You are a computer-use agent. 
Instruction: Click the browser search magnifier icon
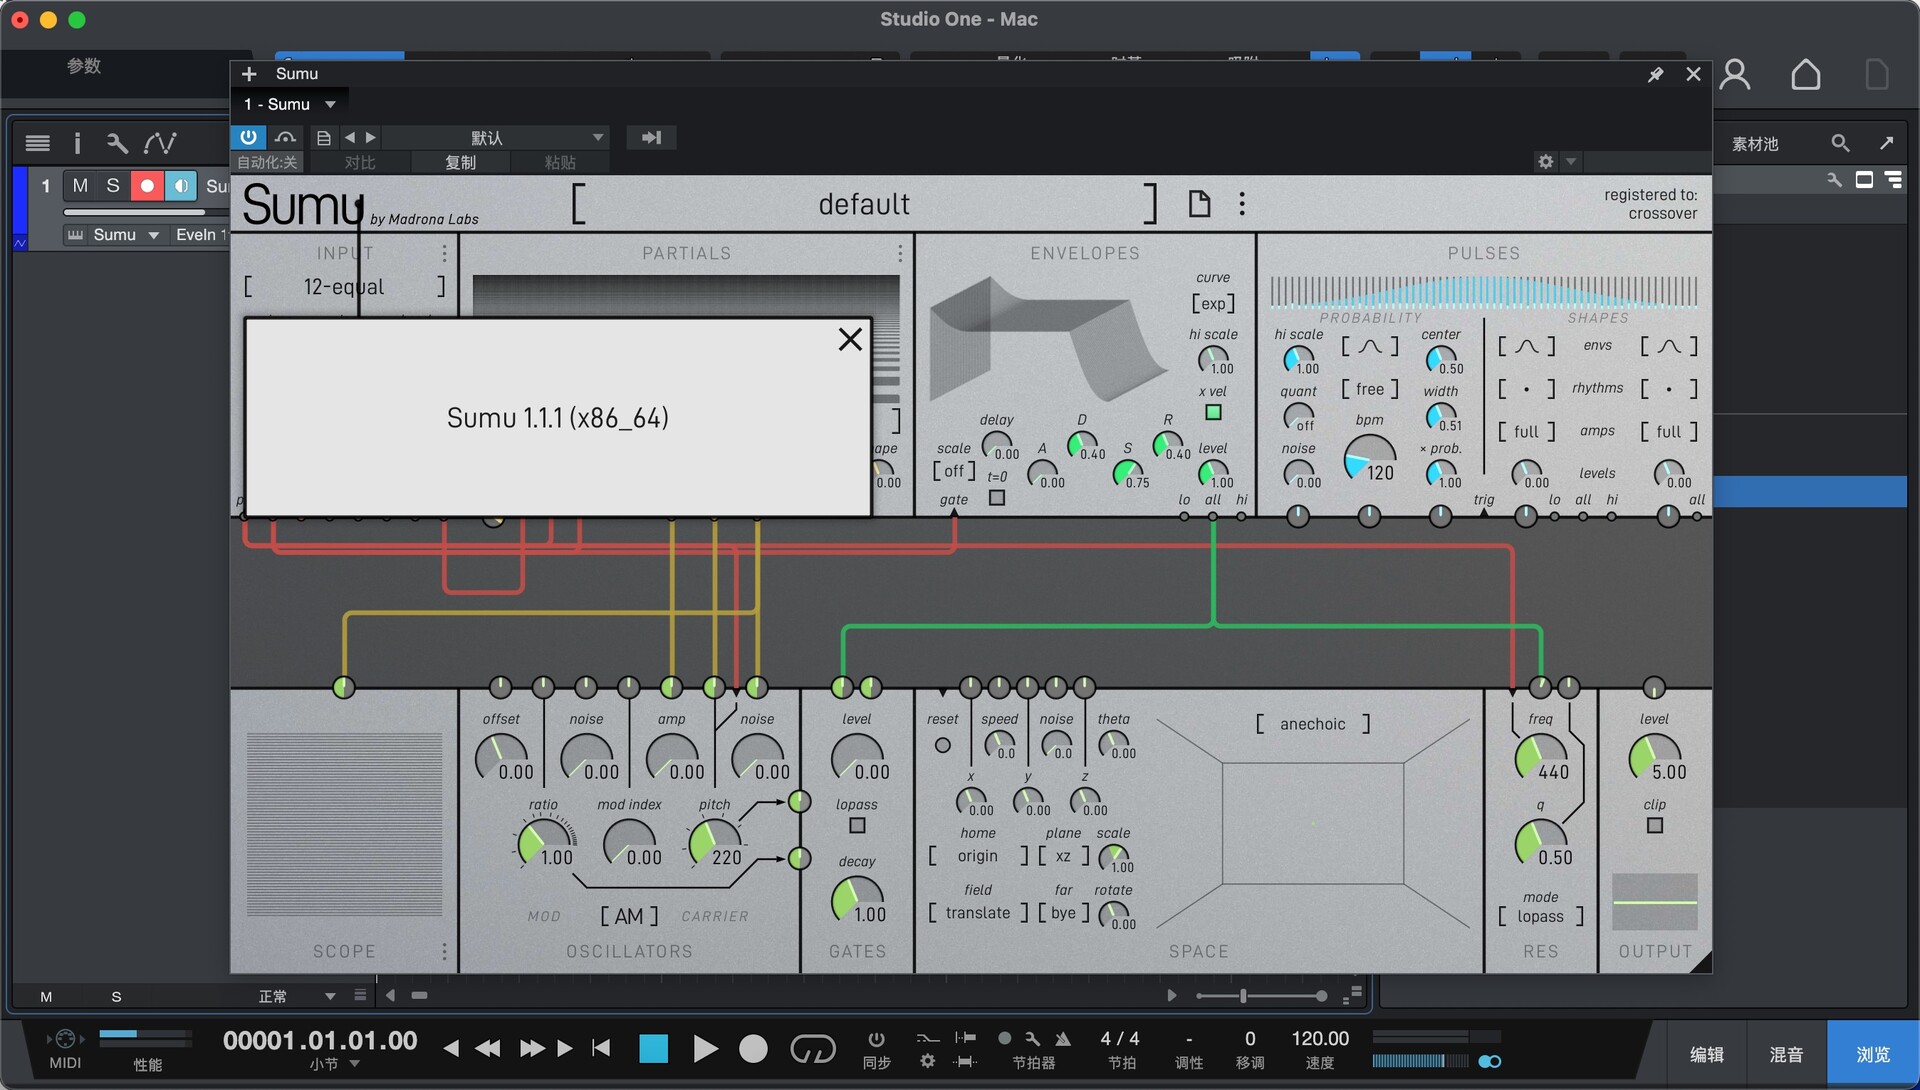point(1840,143)
